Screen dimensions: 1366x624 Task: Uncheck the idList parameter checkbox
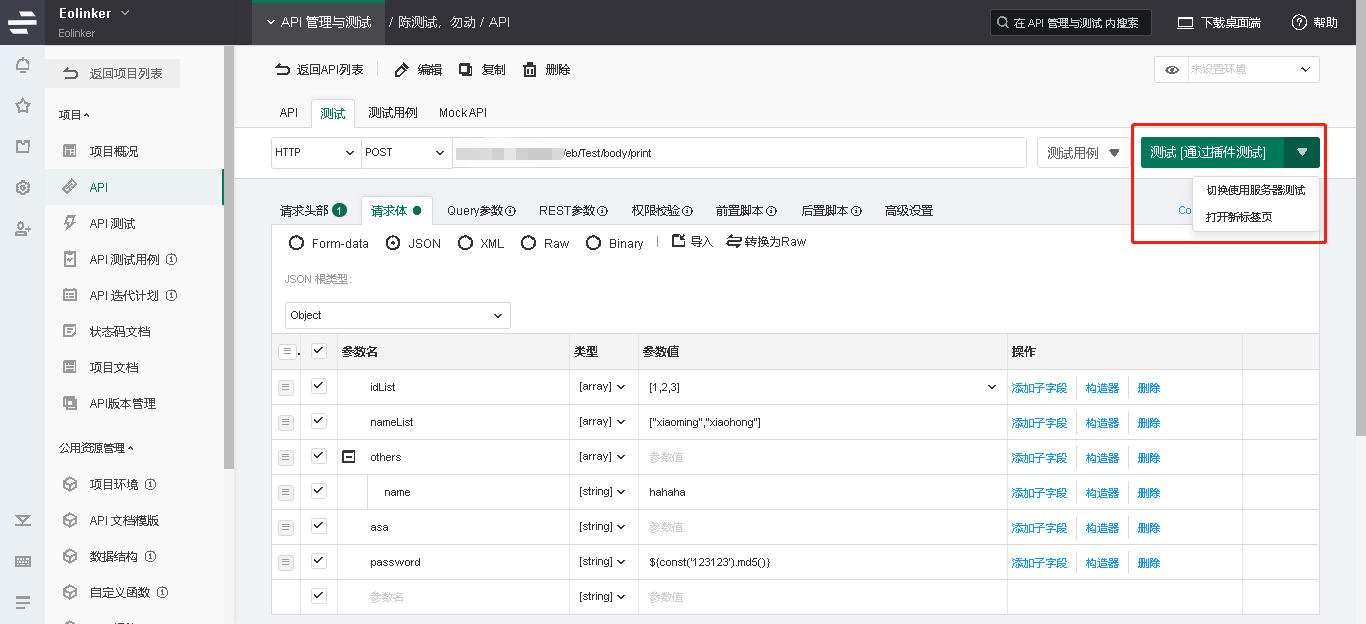pos(319,386)
